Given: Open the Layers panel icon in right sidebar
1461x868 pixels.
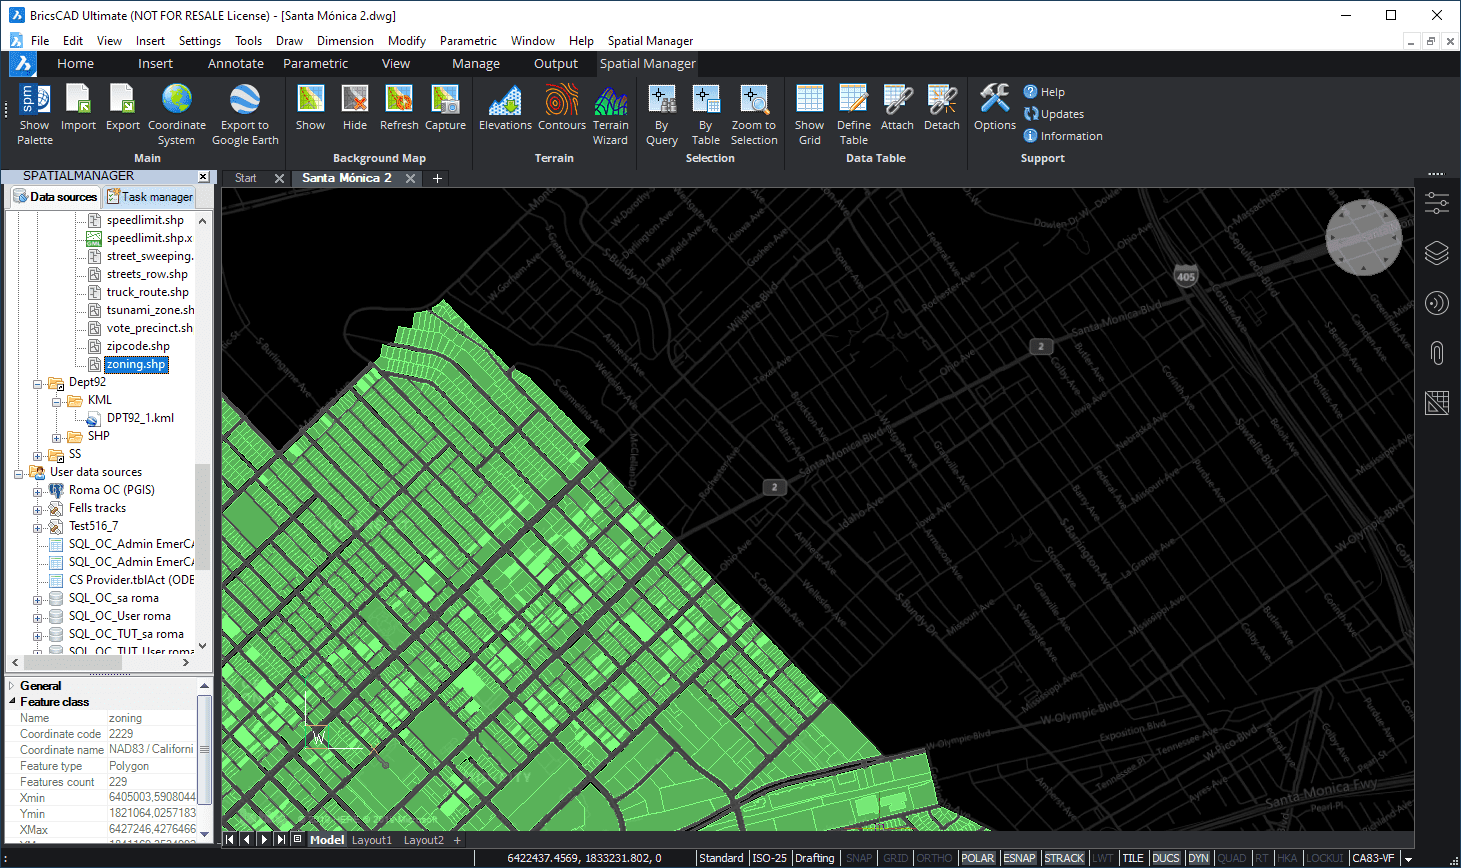Looking at the screenshot, I should tap(1437, 253).
